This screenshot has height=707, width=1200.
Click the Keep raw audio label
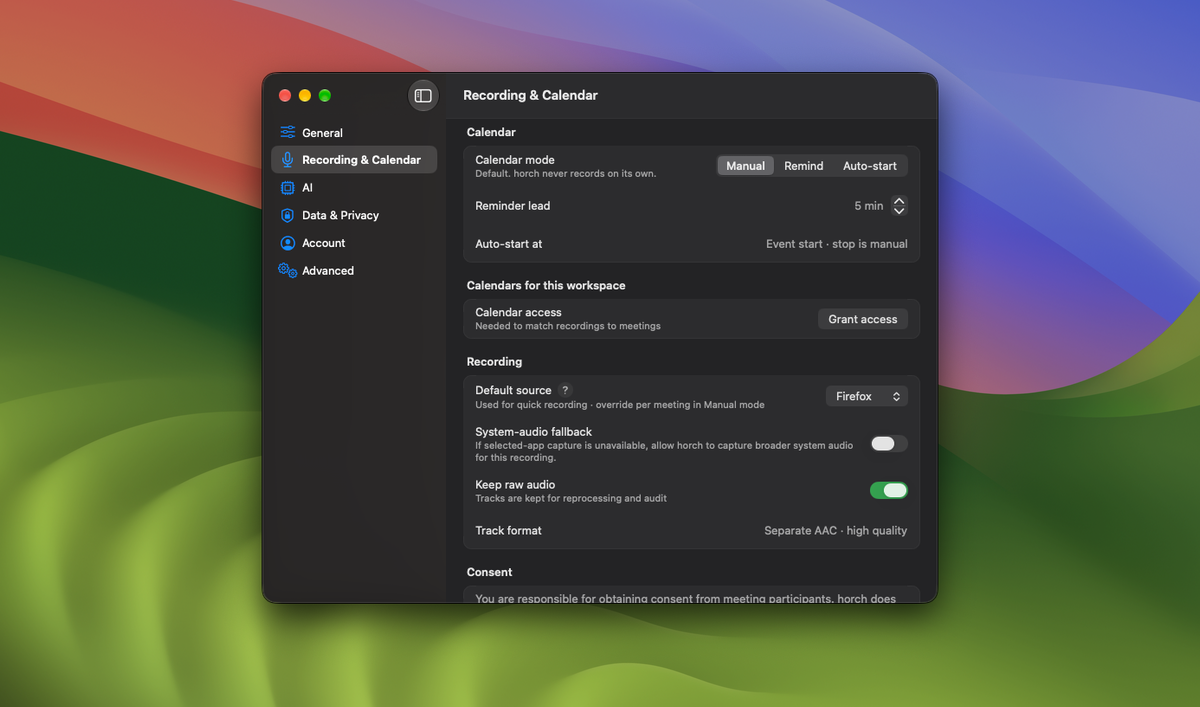click(x=515, y=485)
